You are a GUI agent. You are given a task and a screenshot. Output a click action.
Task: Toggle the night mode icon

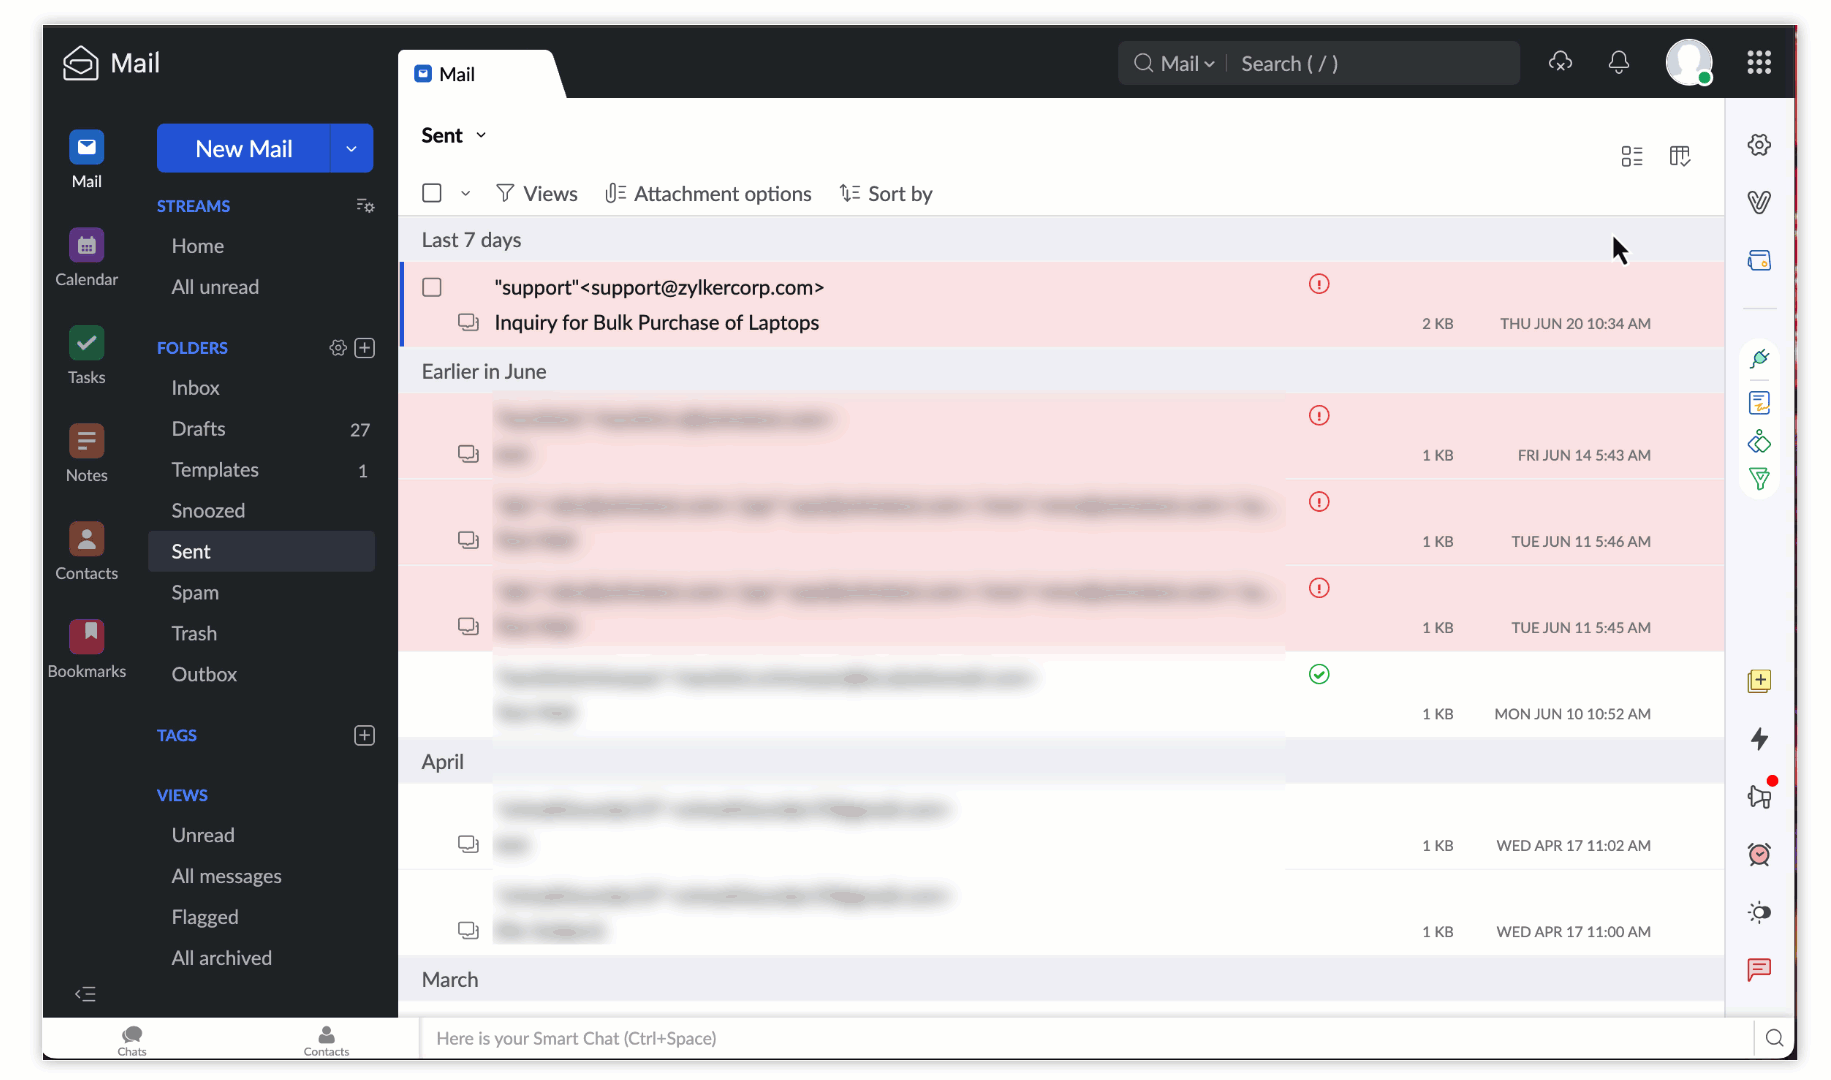click(x=1759, y=912)
